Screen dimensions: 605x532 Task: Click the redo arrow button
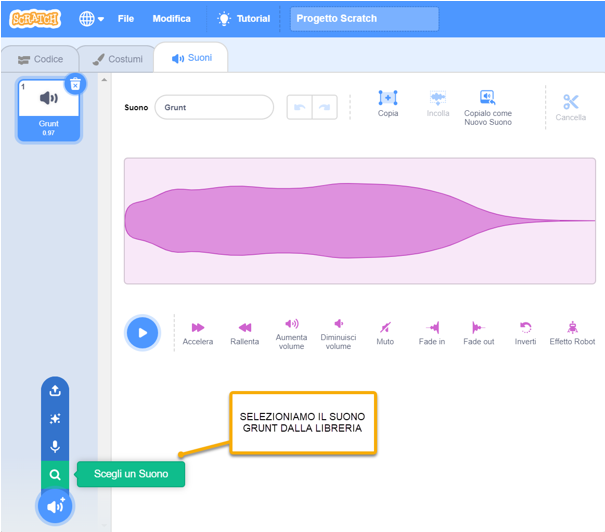[325, 107]
